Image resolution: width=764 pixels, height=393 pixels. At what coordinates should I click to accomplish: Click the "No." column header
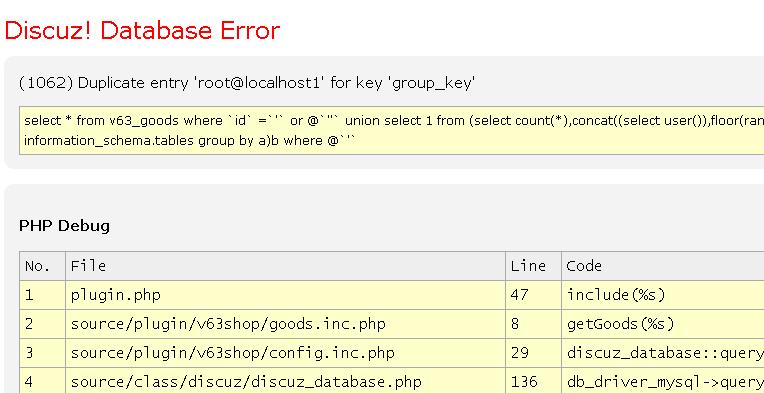coord(42,266)
